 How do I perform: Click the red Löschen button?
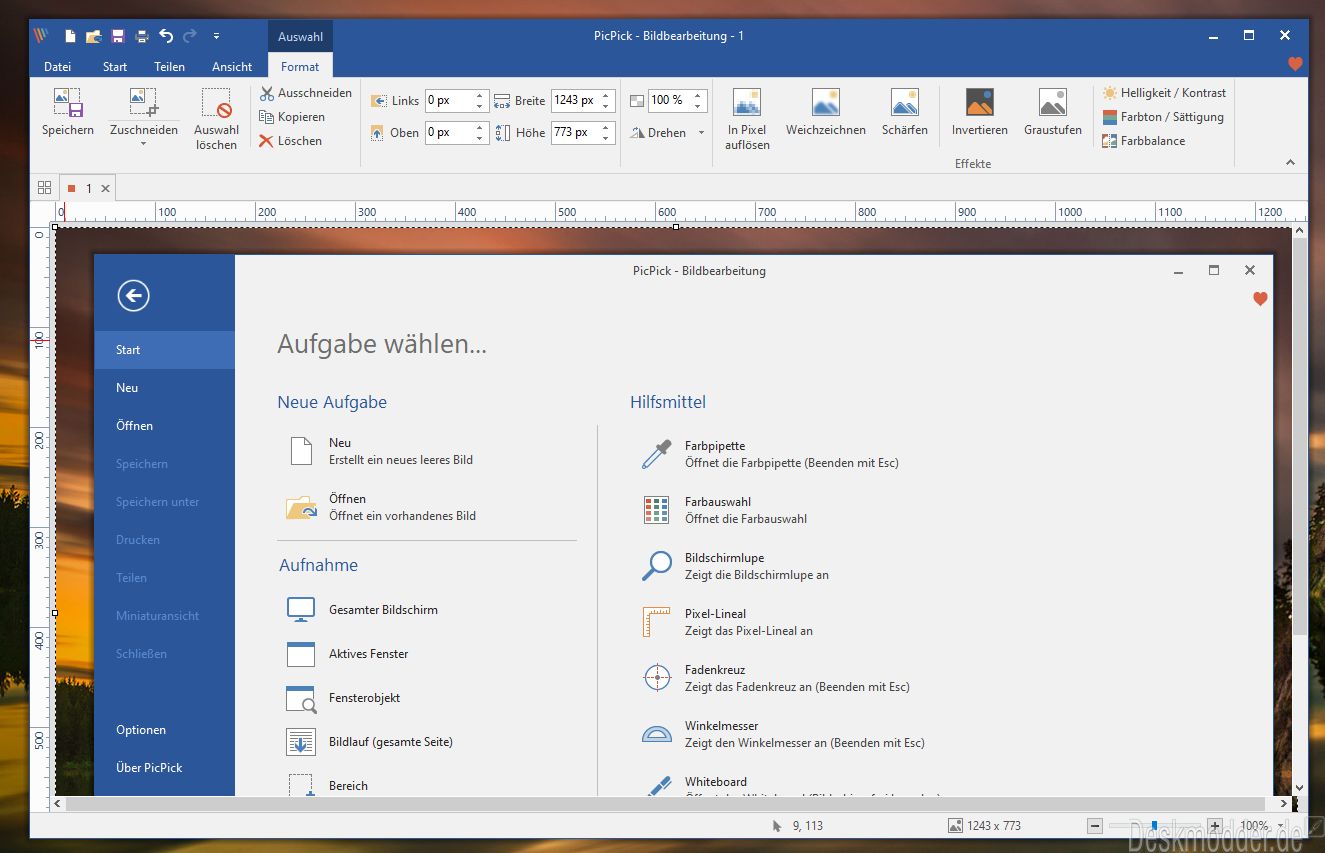290,141
